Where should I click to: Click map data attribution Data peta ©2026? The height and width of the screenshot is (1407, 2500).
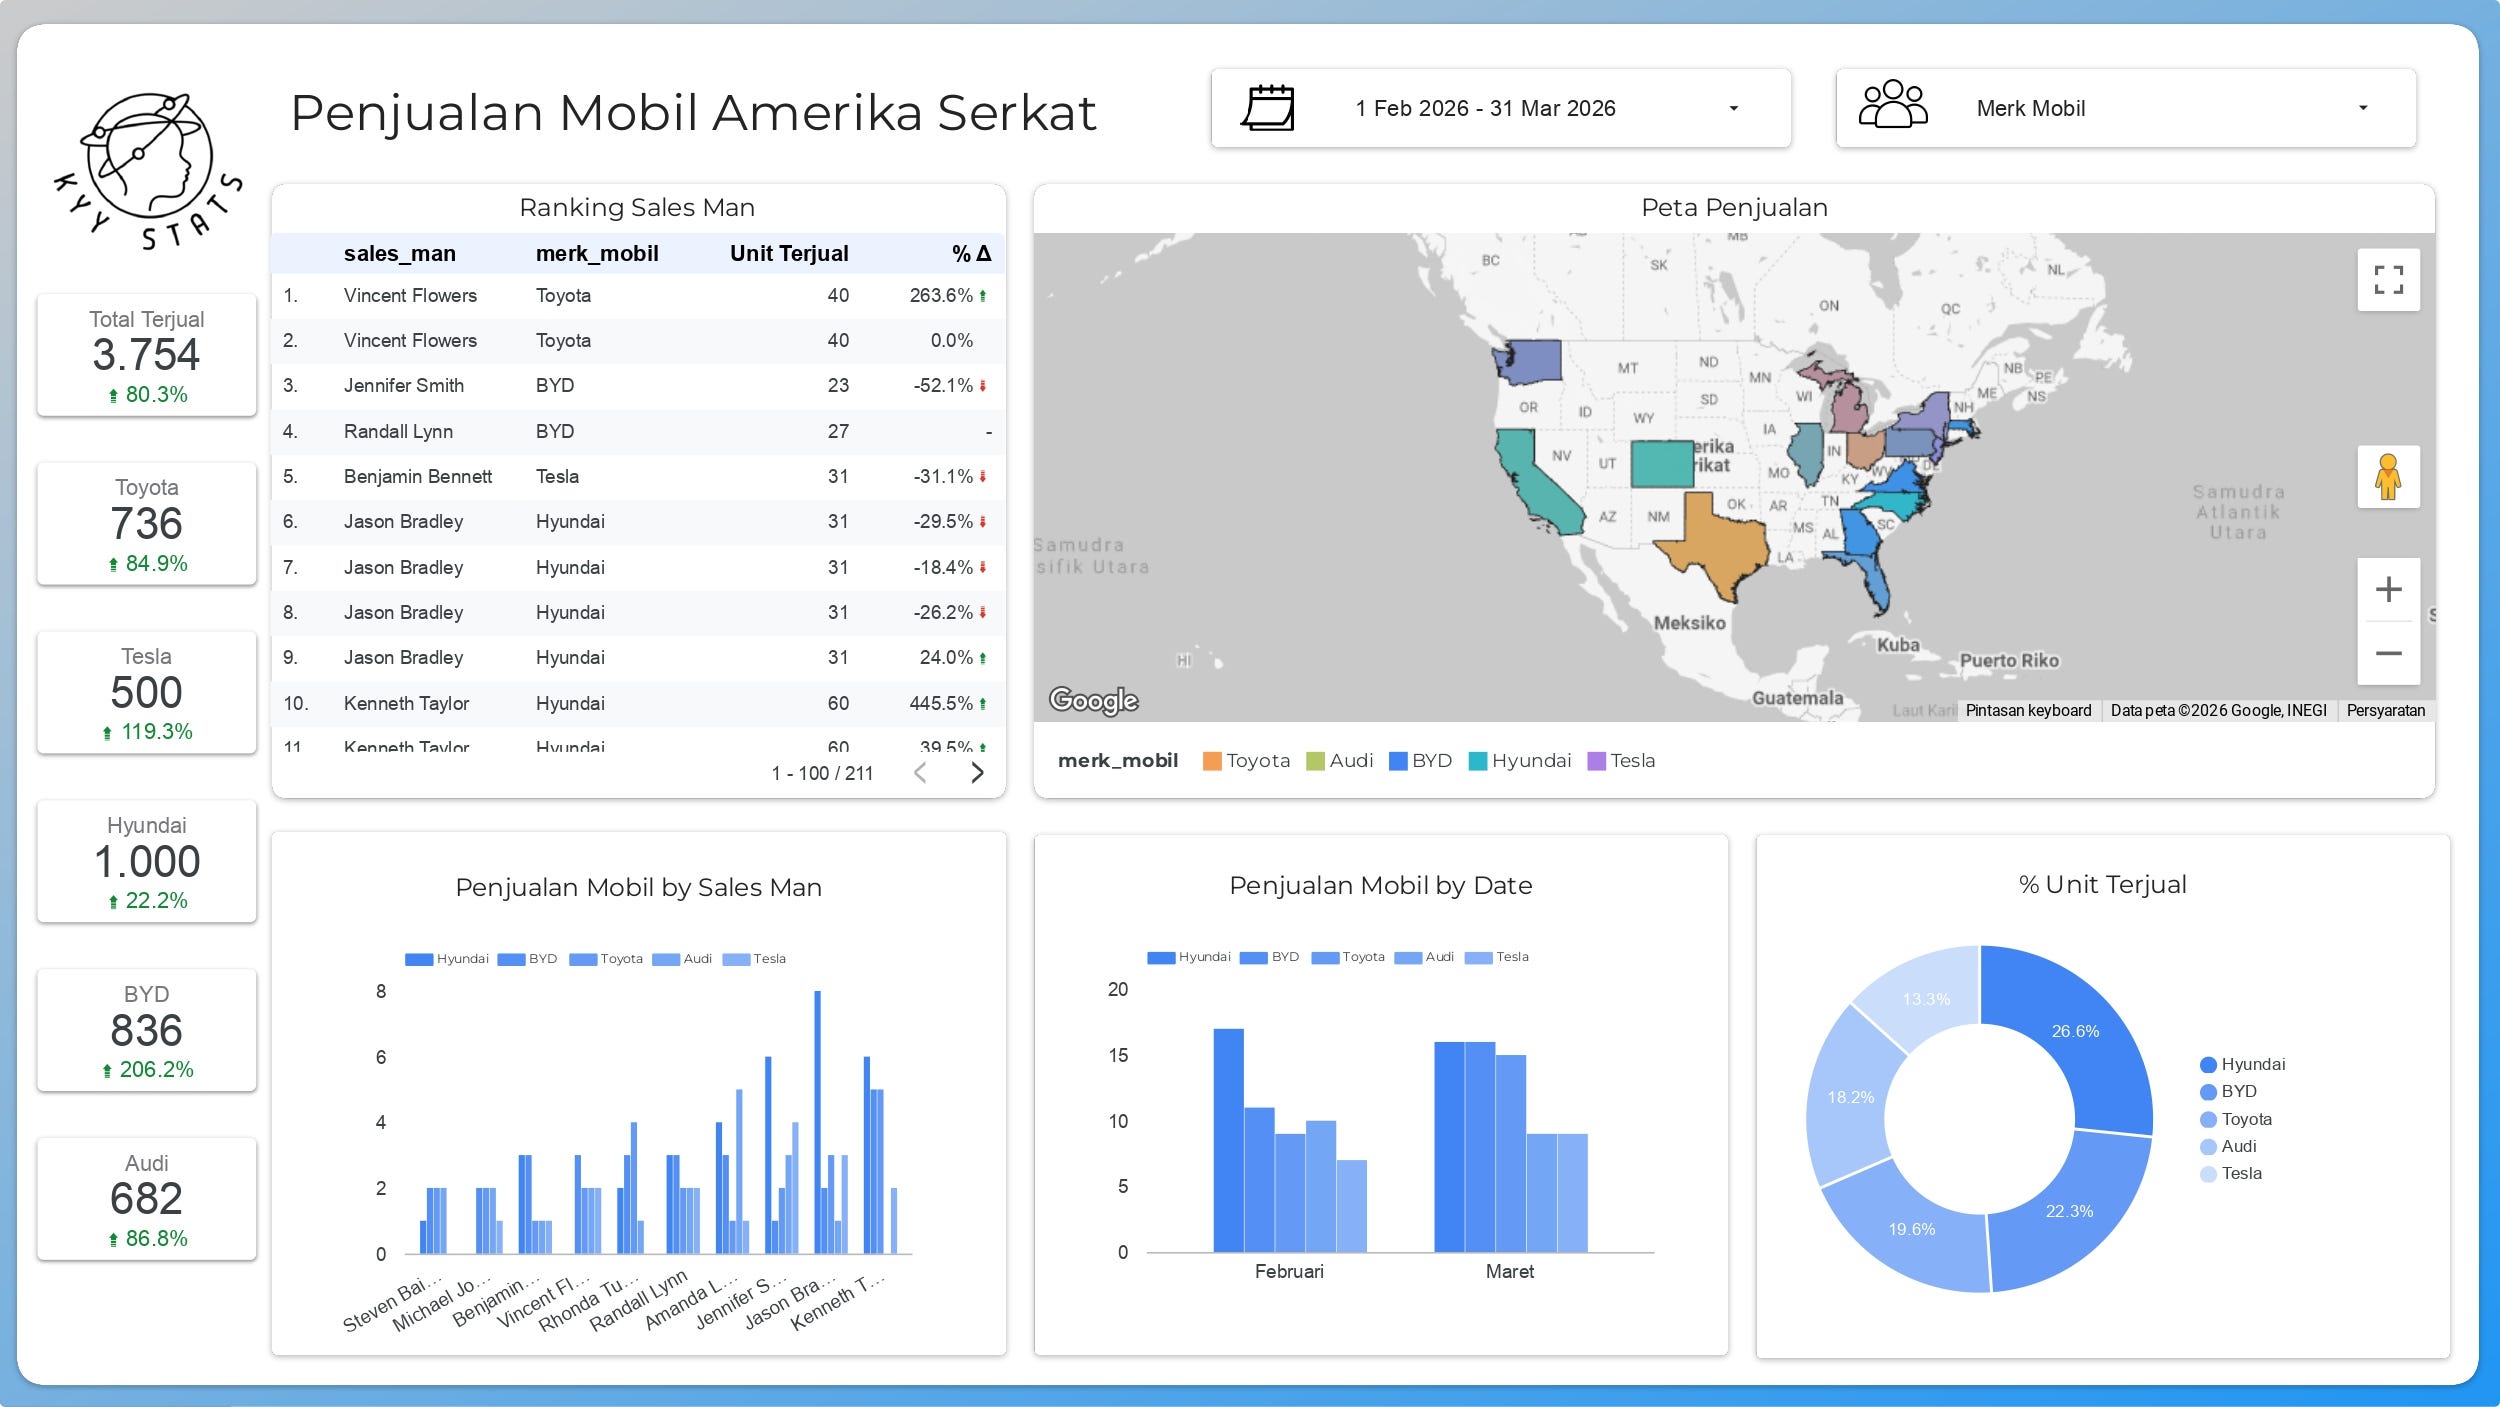point(2218,710)
